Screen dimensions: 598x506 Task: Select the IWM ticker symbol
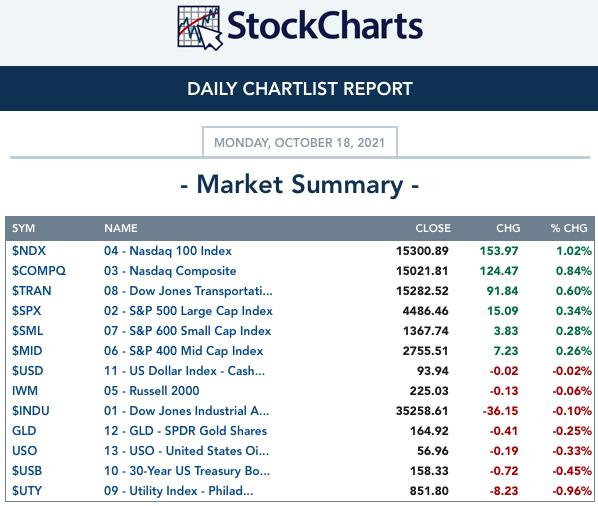pos(25,391)
